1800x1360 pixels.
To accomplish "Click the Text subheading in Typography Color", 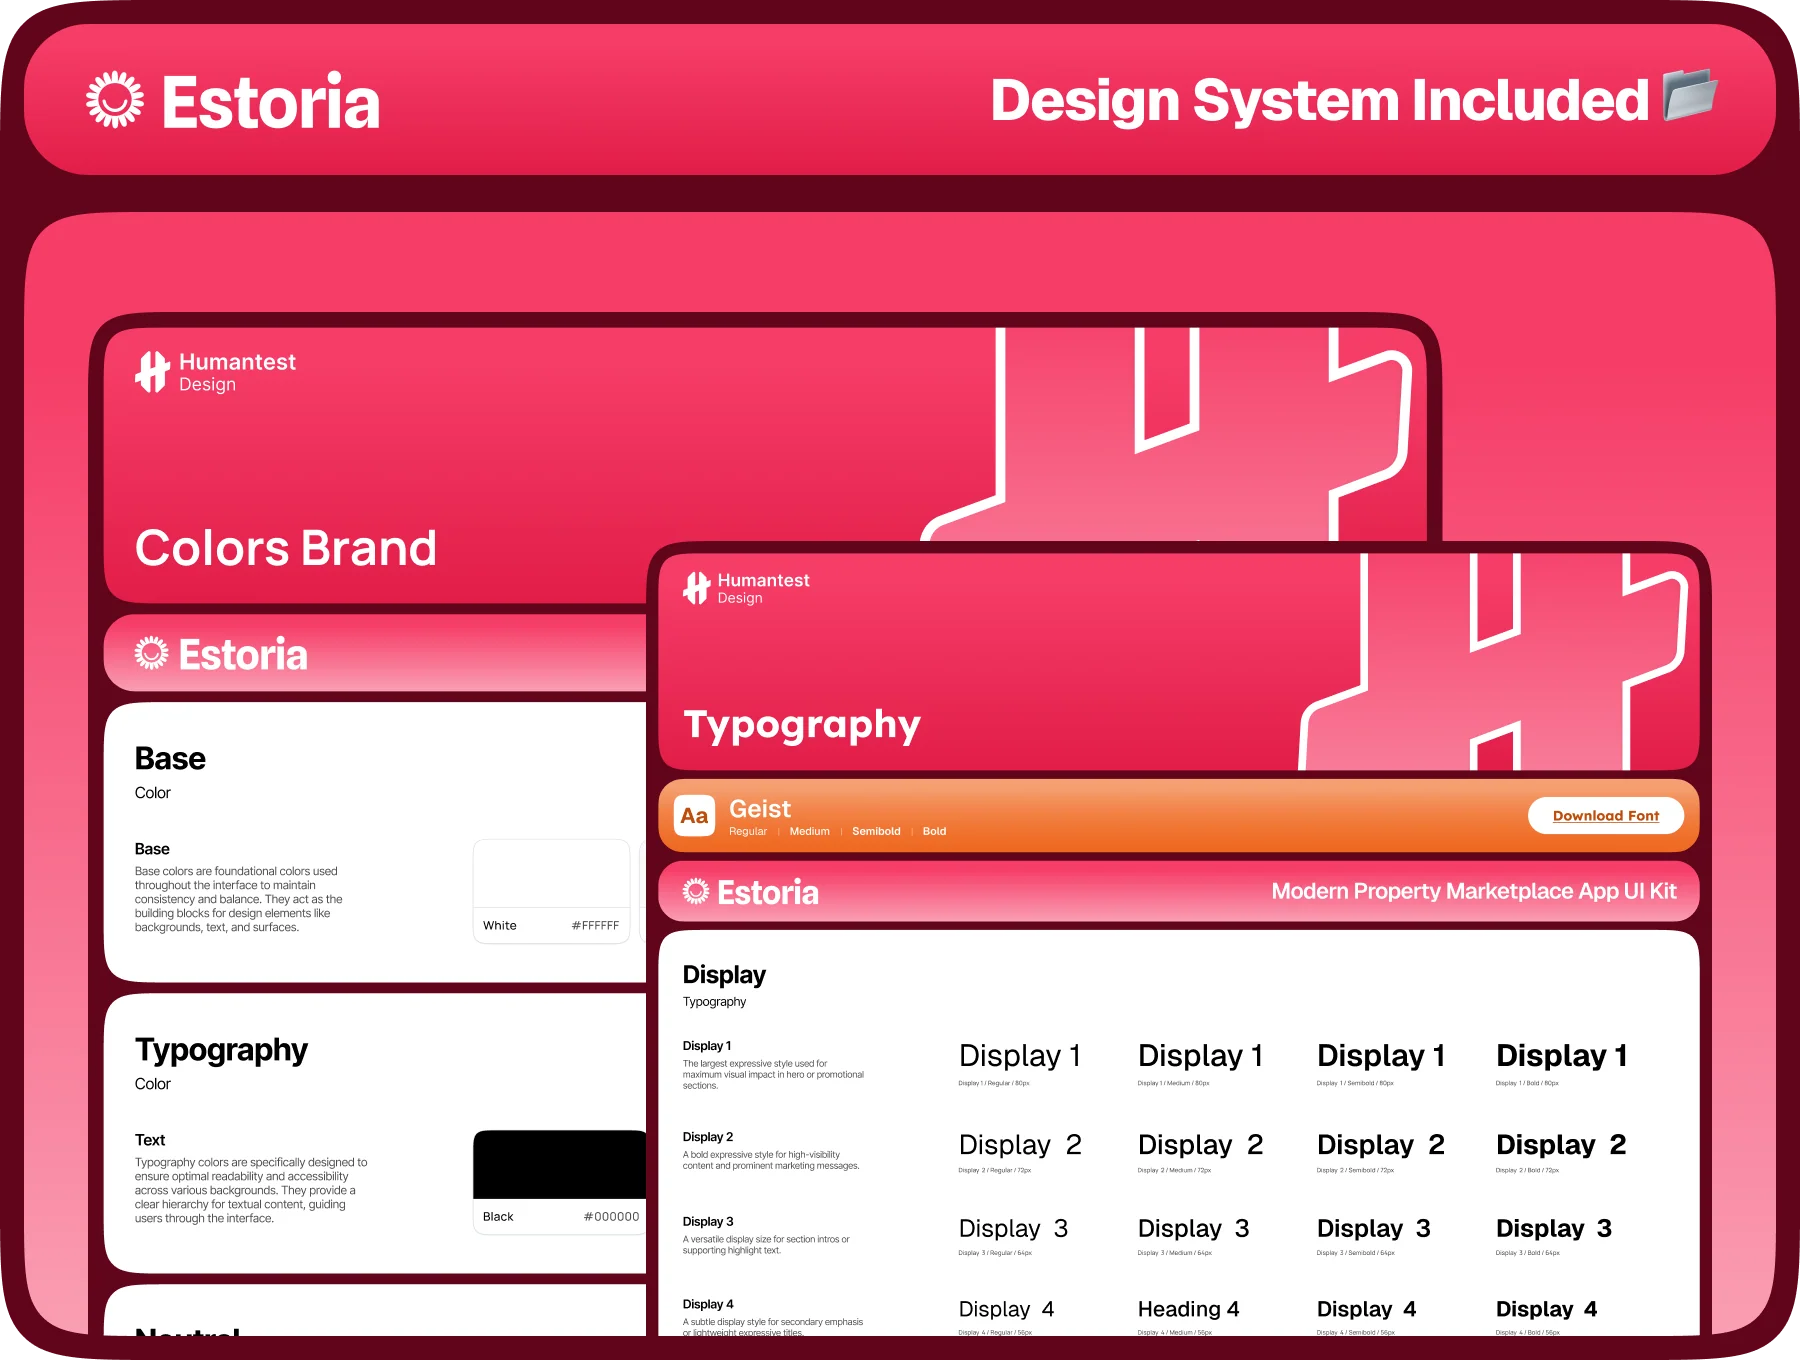I will [x=150, y=1140].
